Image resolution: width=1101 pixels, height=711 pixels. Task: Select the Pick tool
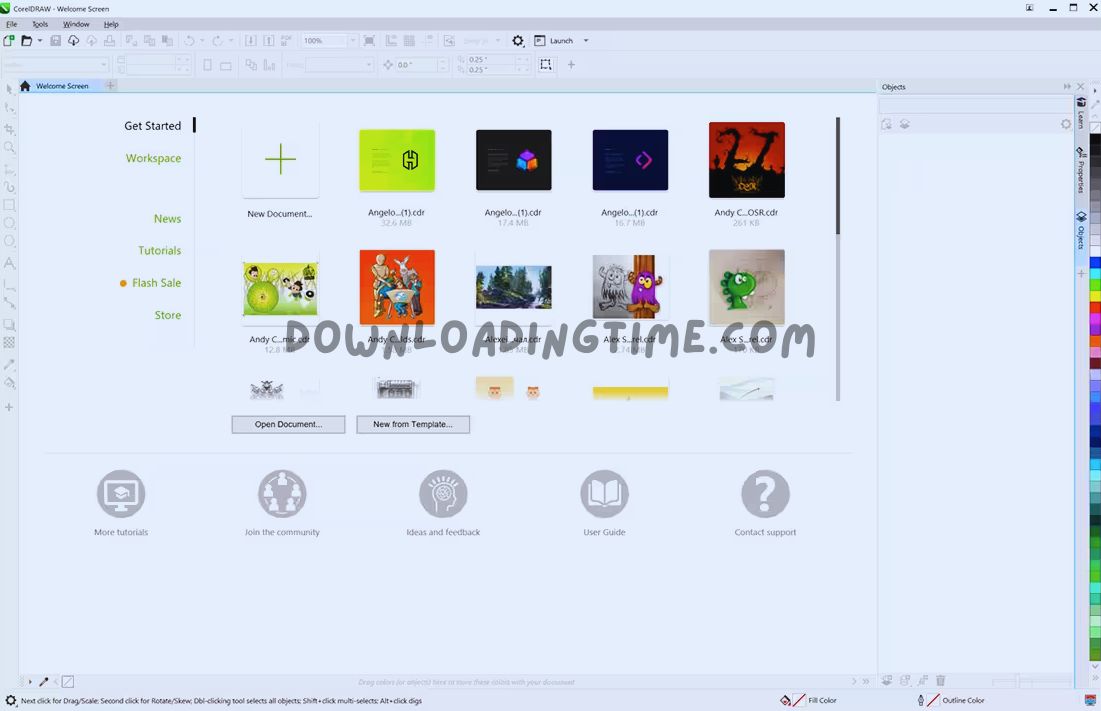click(x=10, y=88)
